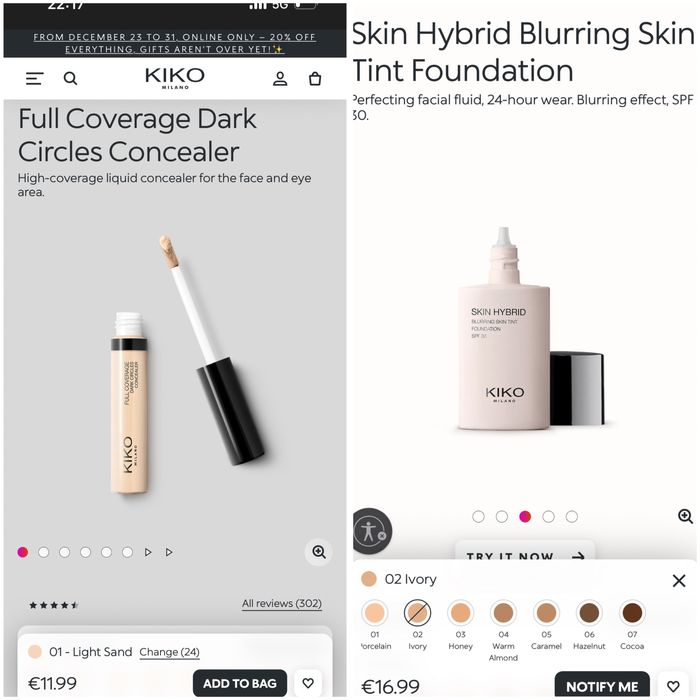The height and width of the screenshot is (700, 700).
Task: Open Change (24) shade selector
Action: tap(170, 652)
